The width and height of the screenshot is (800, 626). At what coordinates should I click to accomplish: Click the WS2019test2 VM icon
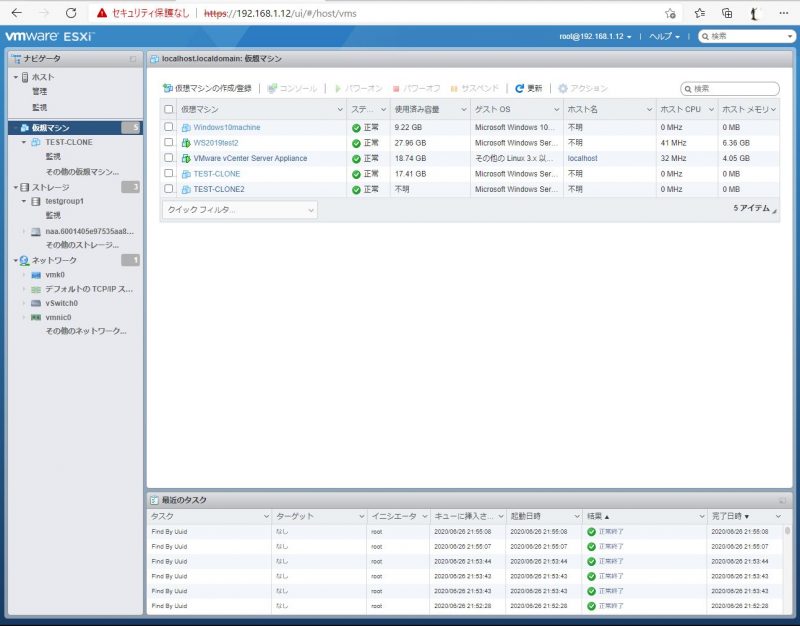186,143
